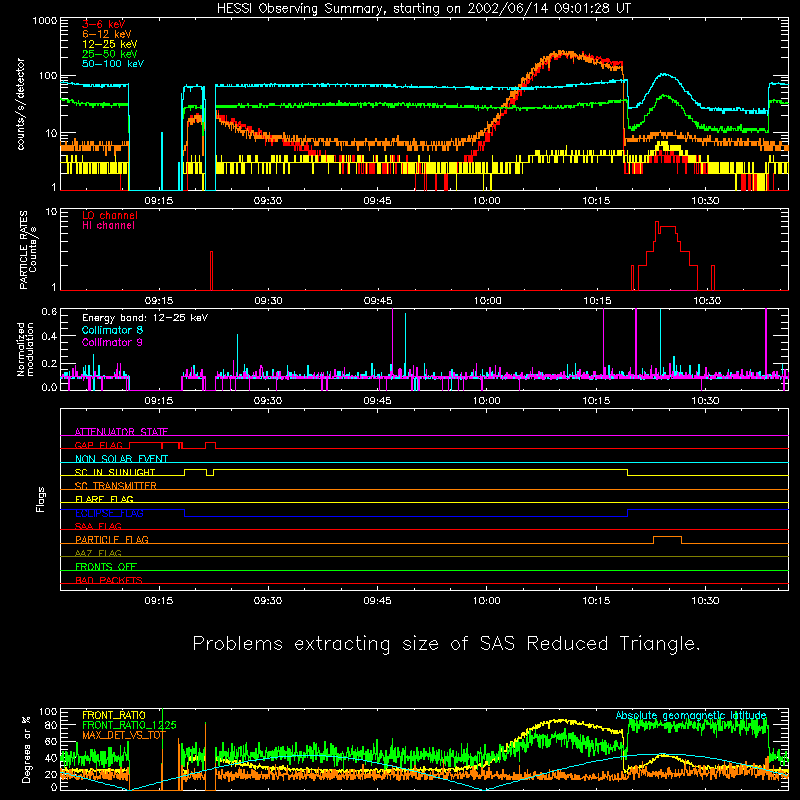Click the 10:15 tick under particle rates panel
Image resolution: width=800 pixels, height=800 pixels.
pyautogui.click(x=597, y=301)
